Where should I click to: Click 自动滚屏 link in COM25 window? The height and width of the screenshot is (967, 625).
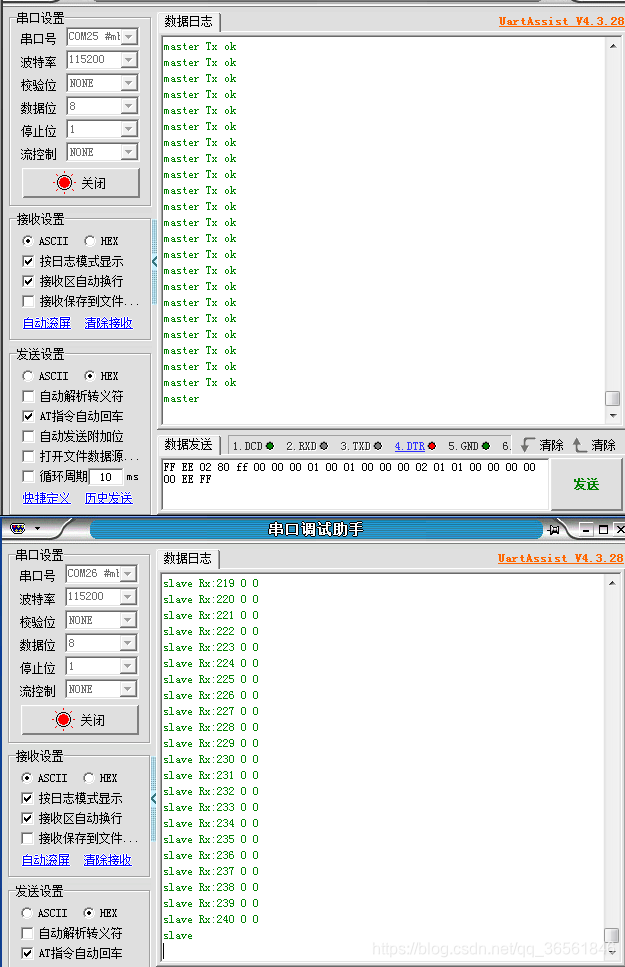point(47,323)
